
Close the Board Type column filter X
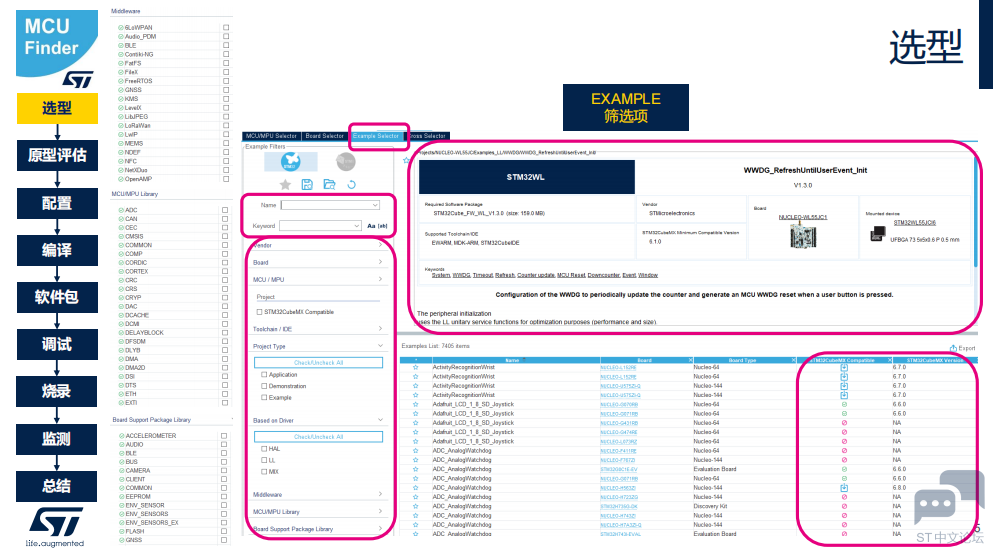coord(793,360)
